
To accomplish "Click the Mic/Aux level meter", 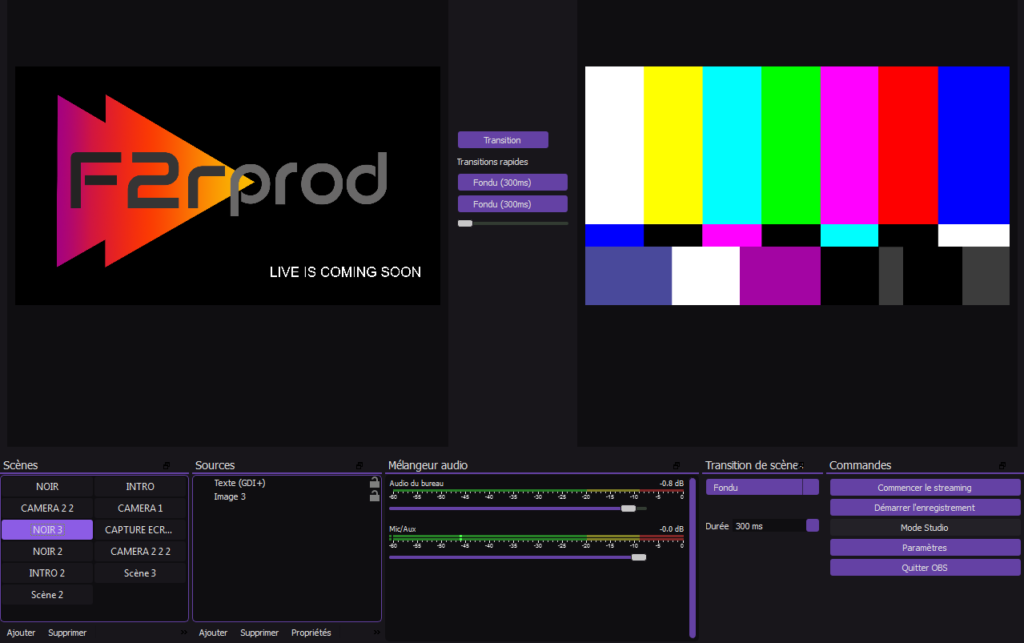I will click(x=536, y=541).
